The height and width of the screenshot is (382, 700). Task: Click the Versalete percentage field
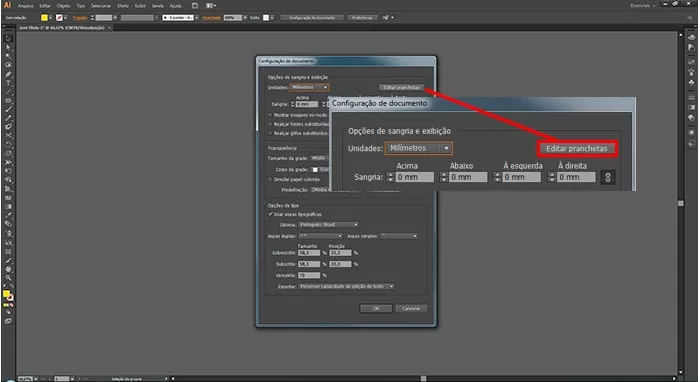(309, 275)
